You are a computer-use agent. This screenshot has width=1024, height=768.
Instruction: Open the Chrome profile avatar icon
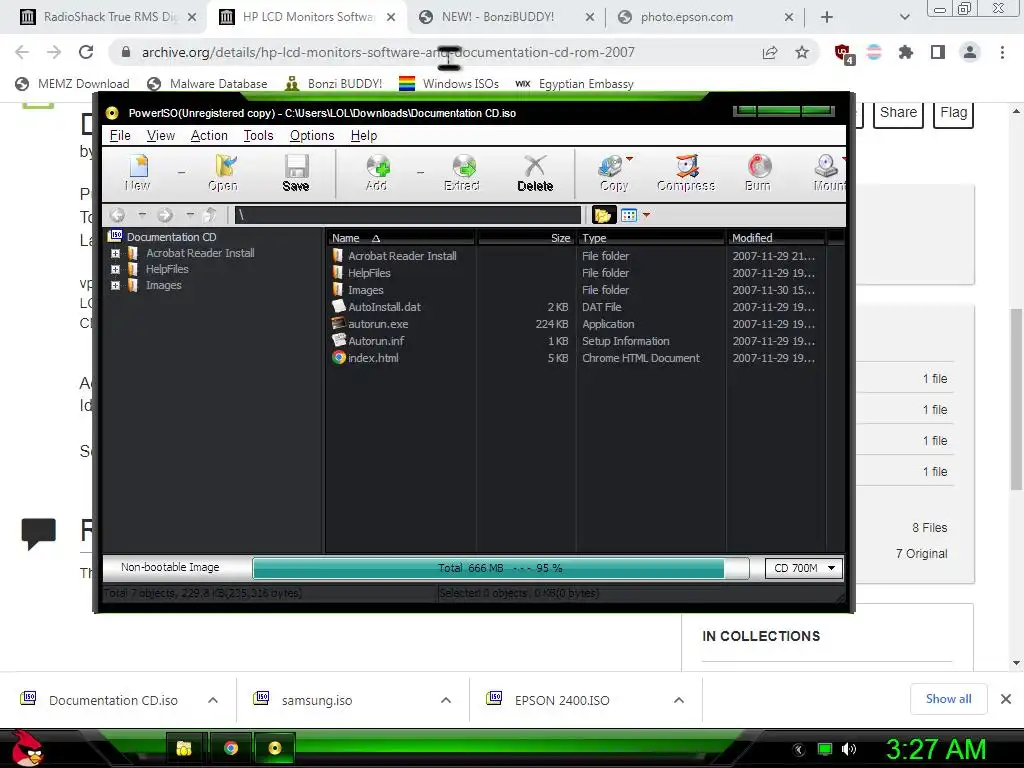pos(970,52)
